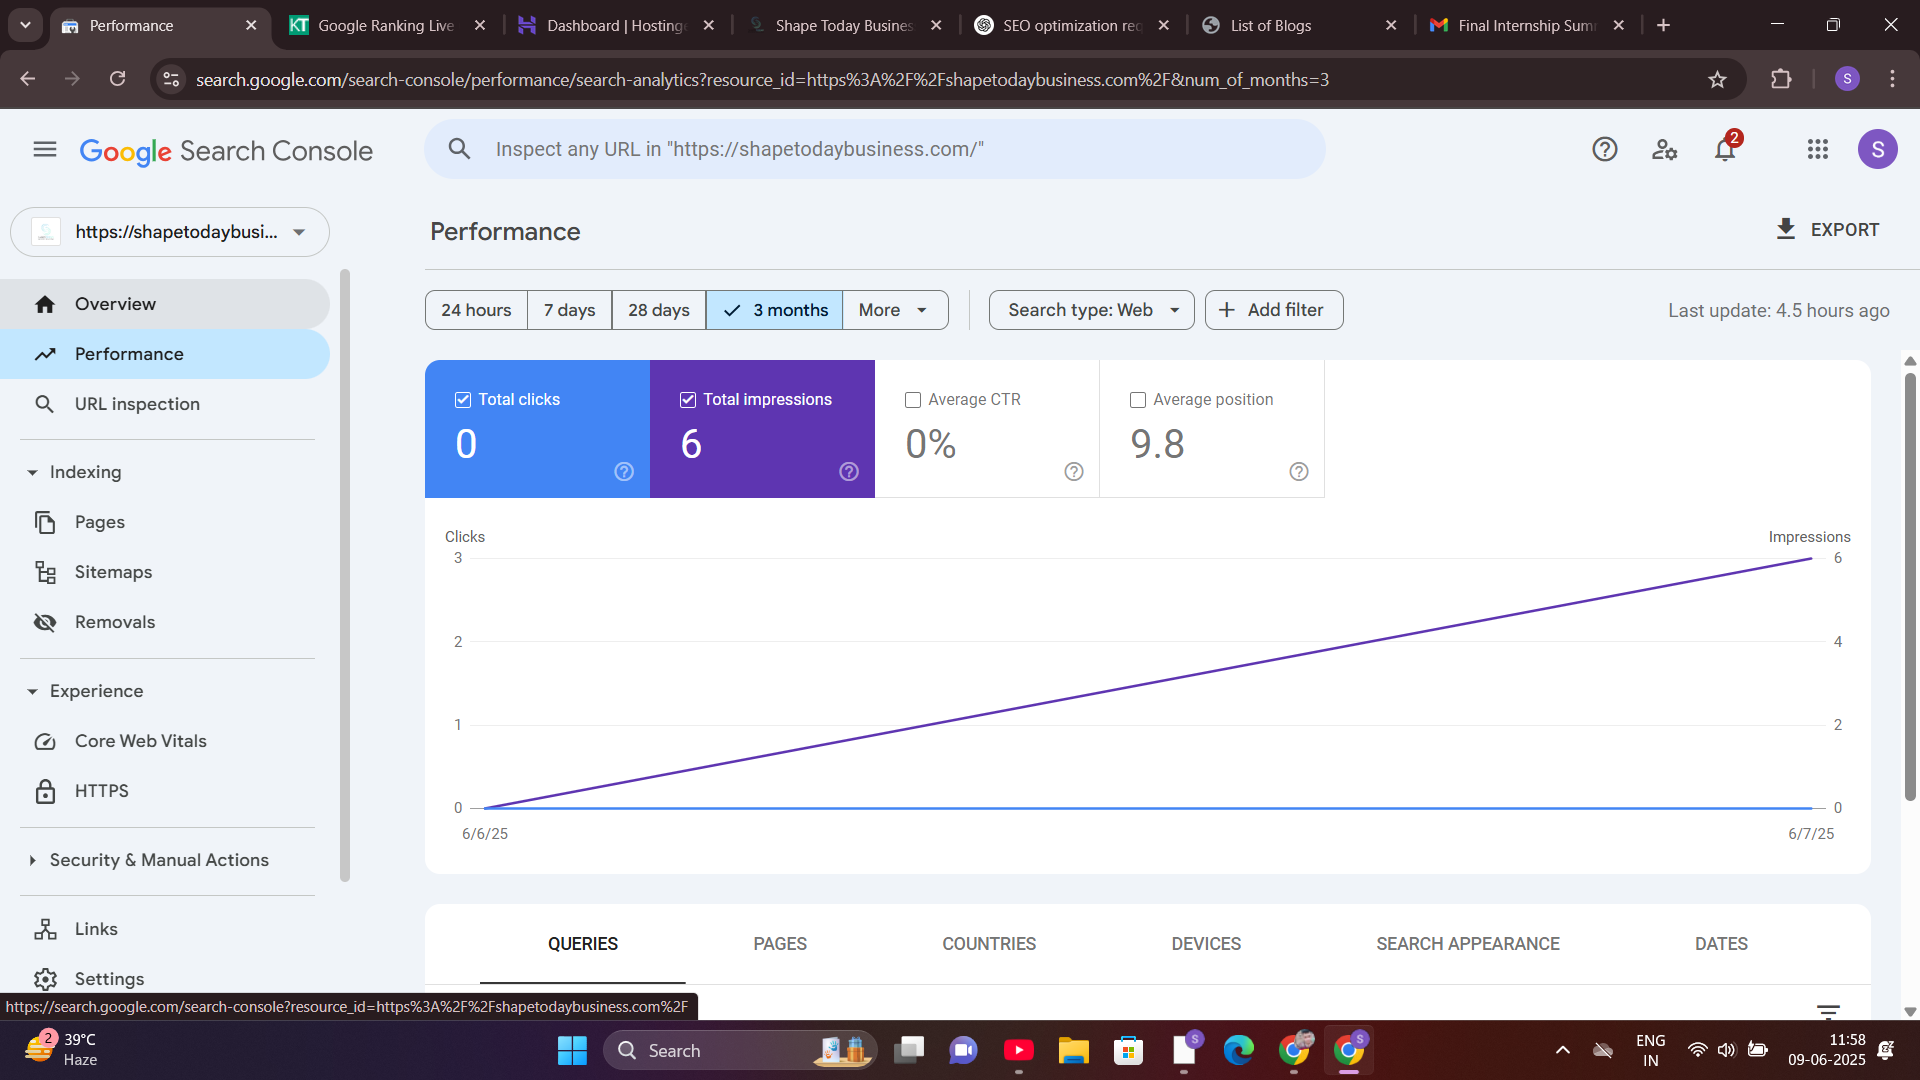The width and height of the screenshot is (1920, 1080).
Task: Enable the Average CTR checkbox
Action: (x=913, y=400)
